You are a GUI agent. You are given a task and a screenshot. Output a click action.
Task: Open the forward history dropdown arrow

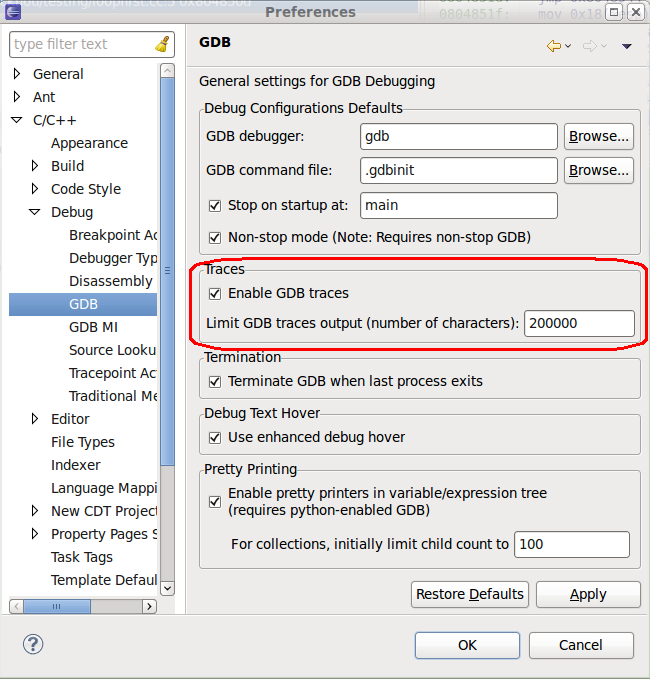(x=604, y=46)
